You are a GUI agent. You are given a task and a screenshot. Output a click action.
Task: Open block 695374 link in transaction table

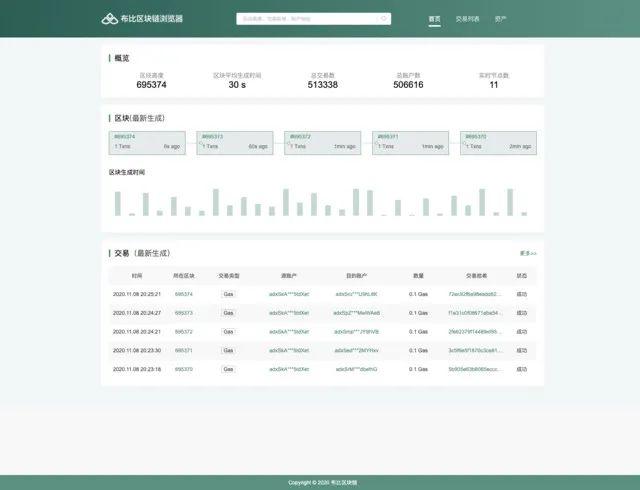pos(184,294)
